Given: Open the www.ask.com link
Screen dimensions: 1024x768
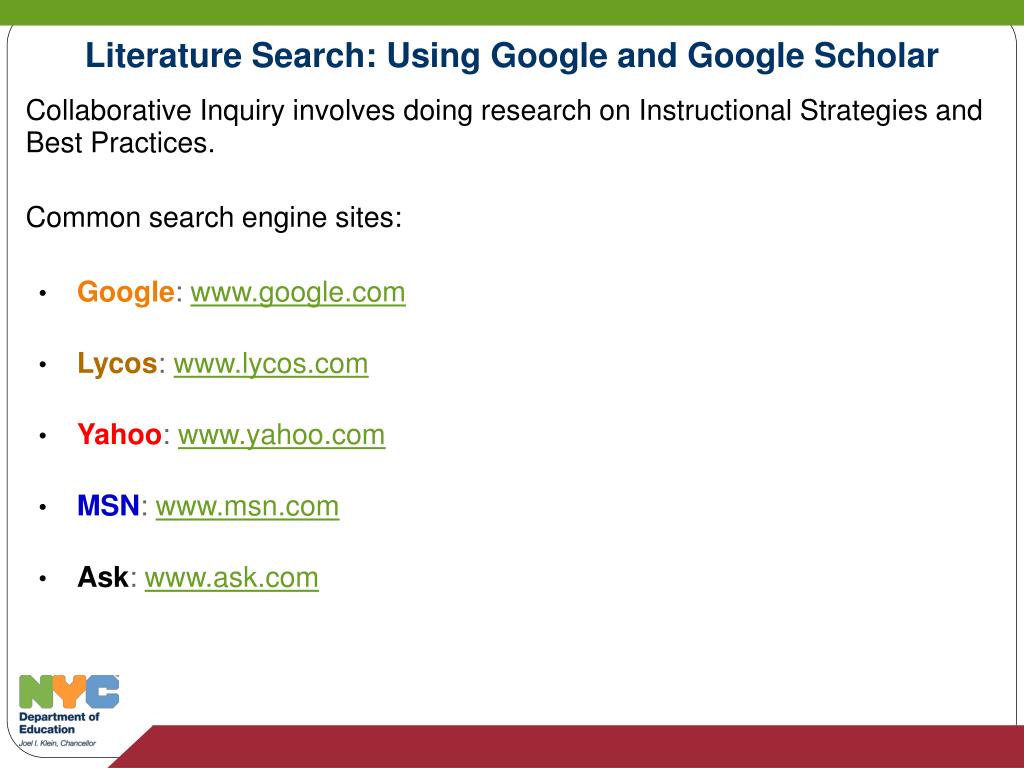Looking at the screenshot, I should click(232, 577).
